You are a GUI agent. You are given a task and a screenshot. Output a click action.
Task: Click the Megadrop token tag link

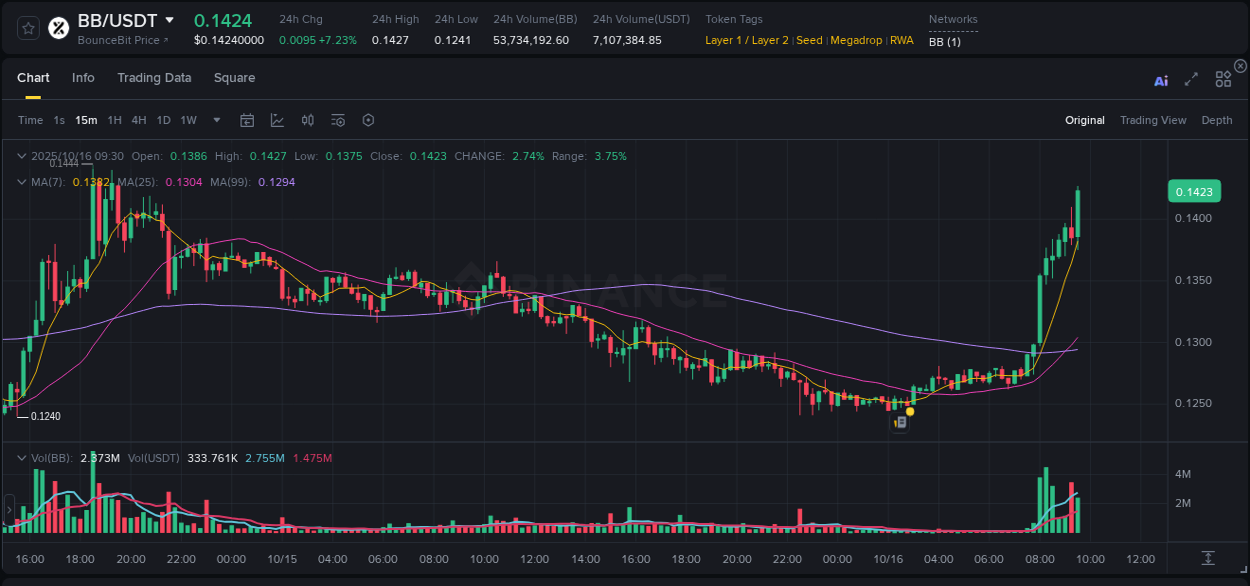point(856,40)
